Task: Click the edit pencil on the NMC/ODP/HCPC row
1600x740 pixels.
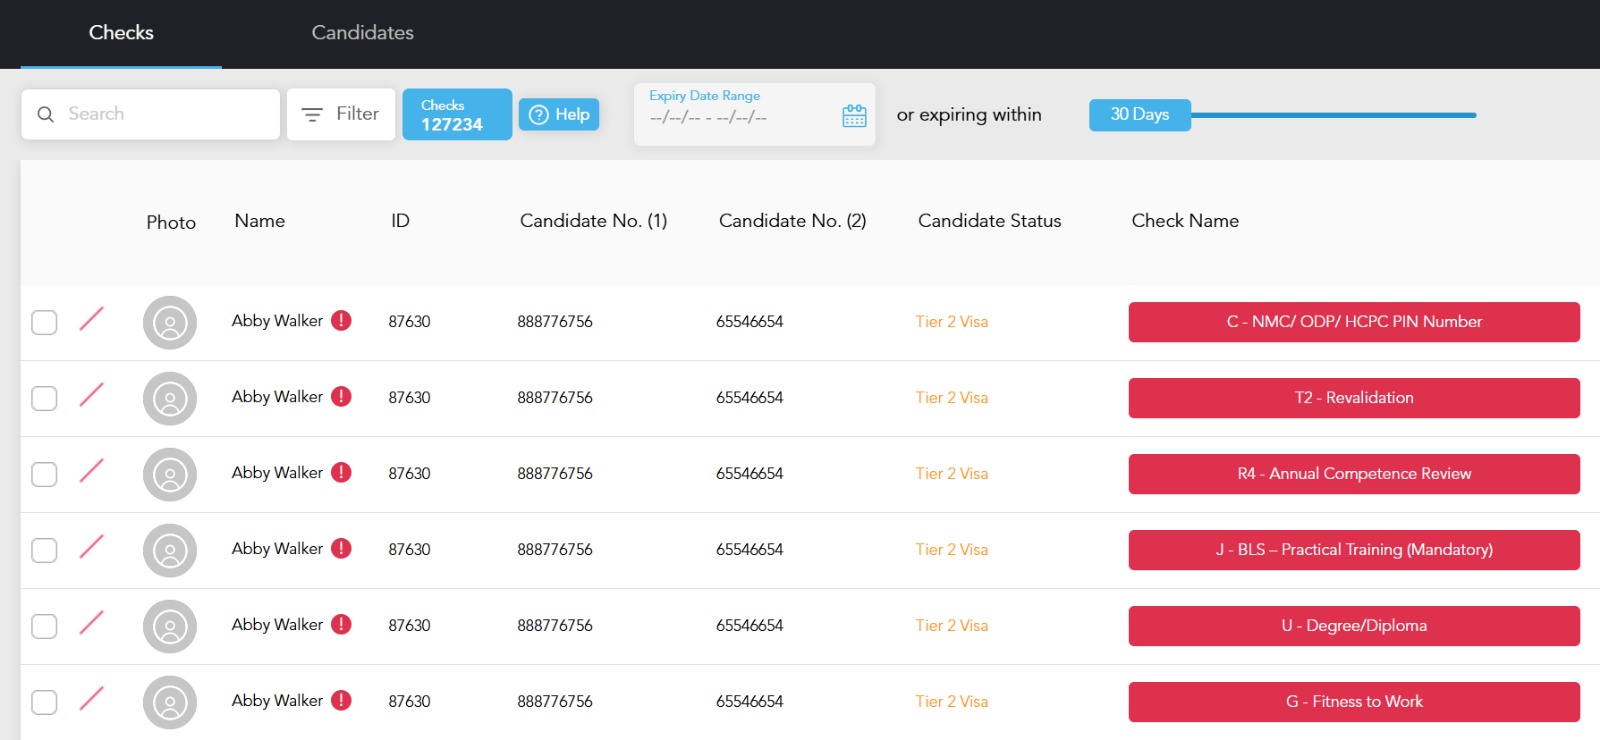Action: (x=91, y=319)
